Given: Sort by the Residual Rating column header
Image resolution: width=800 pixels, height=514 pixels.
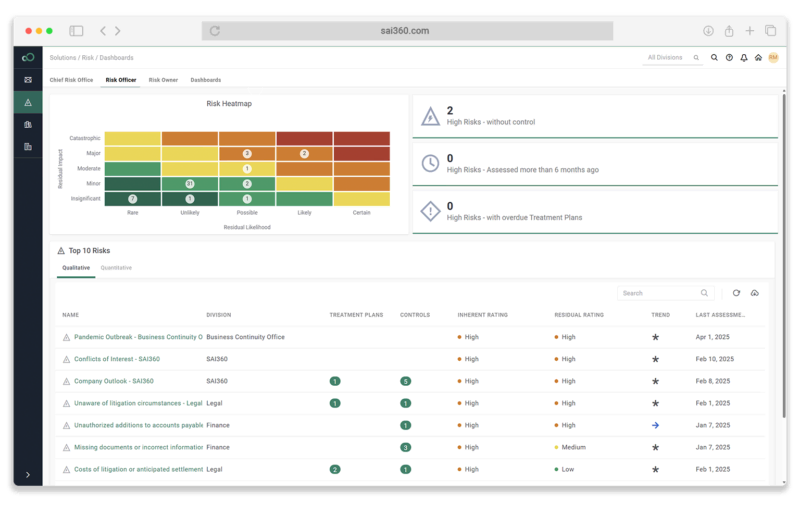Looking at the screenshot, I should click(x=579, y=315).
